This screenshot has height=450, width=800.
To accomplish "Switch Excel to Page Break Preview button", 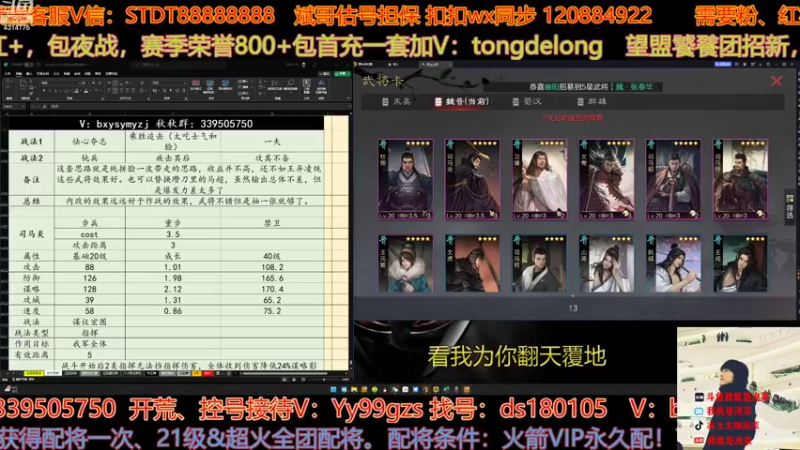I will [303, 379].
